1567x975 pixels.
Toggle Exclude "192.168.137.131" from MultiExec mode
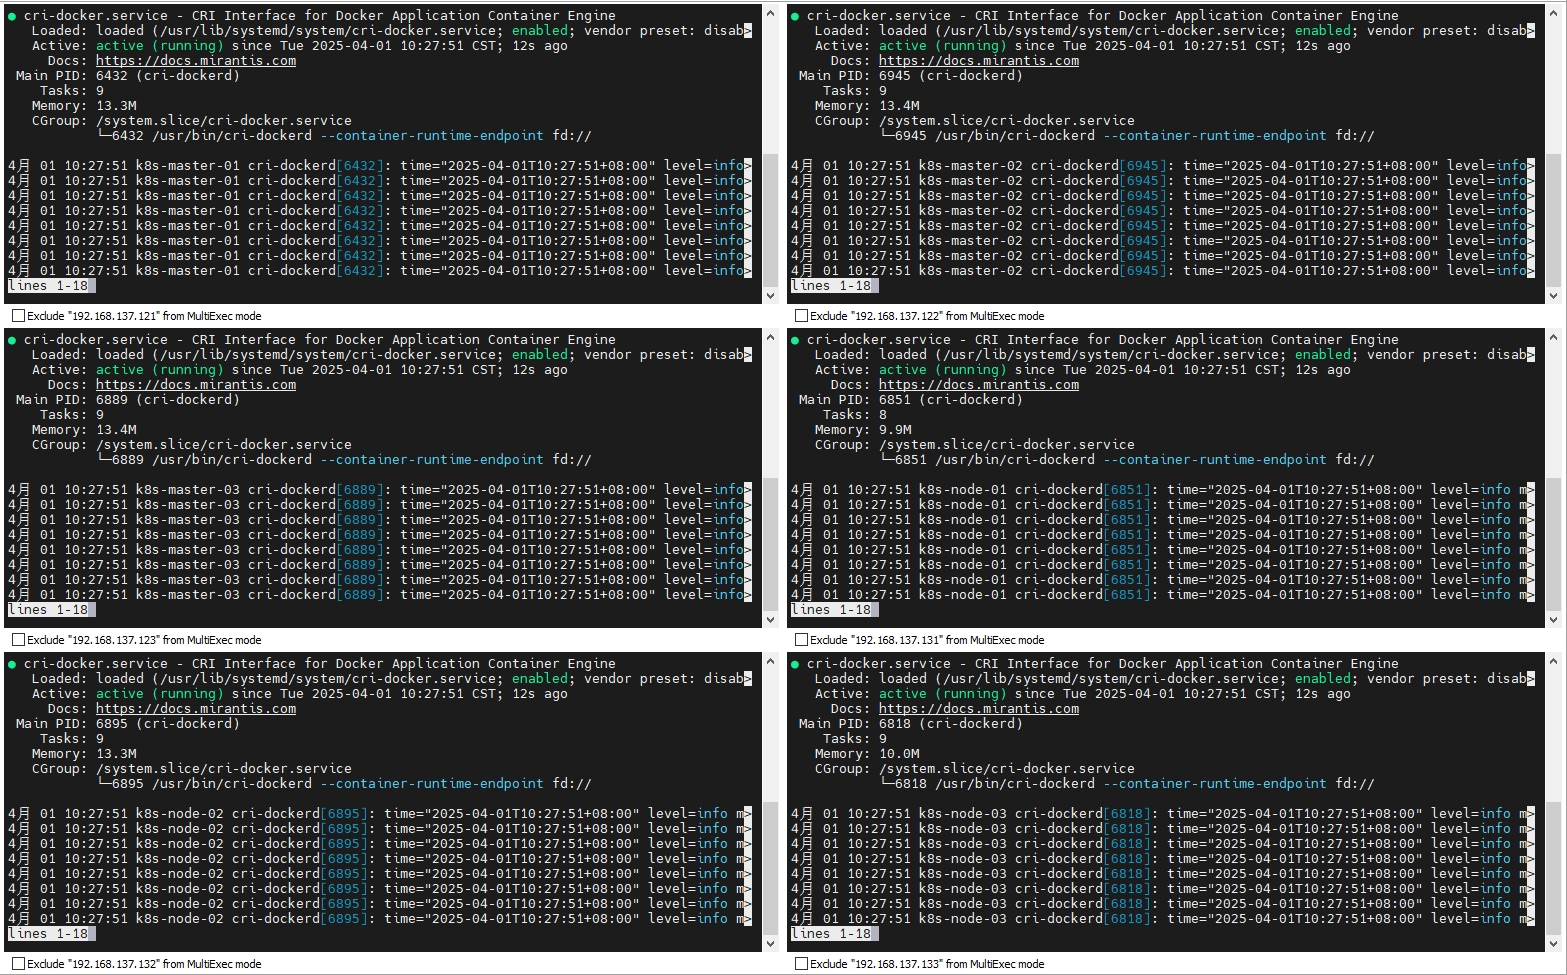tap(801, 640)
